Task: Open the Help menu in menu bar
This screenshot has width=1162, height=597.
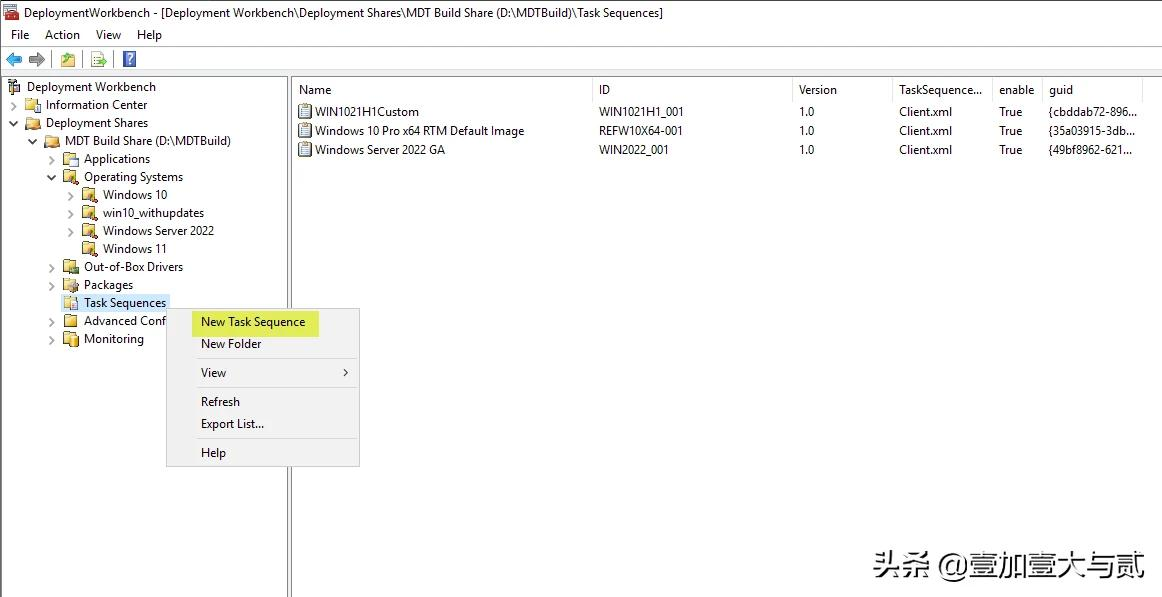Action: (x=149, y=35)
